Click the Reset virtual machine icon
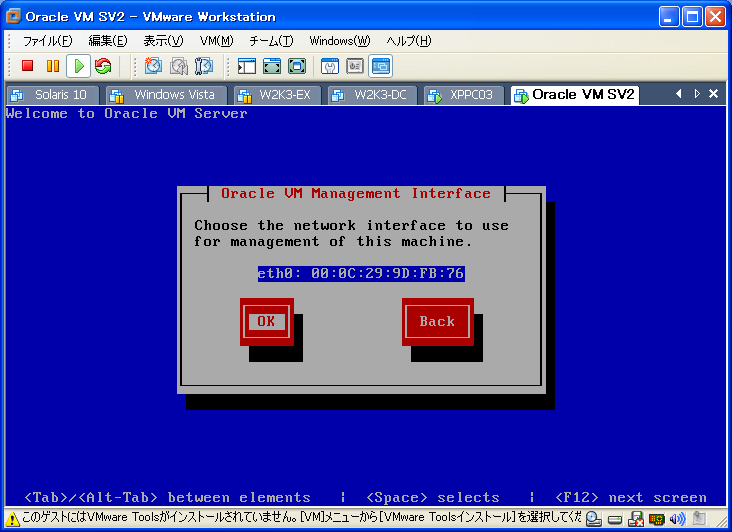The width and height of the screenshot is (732, 532). click(x=103, y=66)
